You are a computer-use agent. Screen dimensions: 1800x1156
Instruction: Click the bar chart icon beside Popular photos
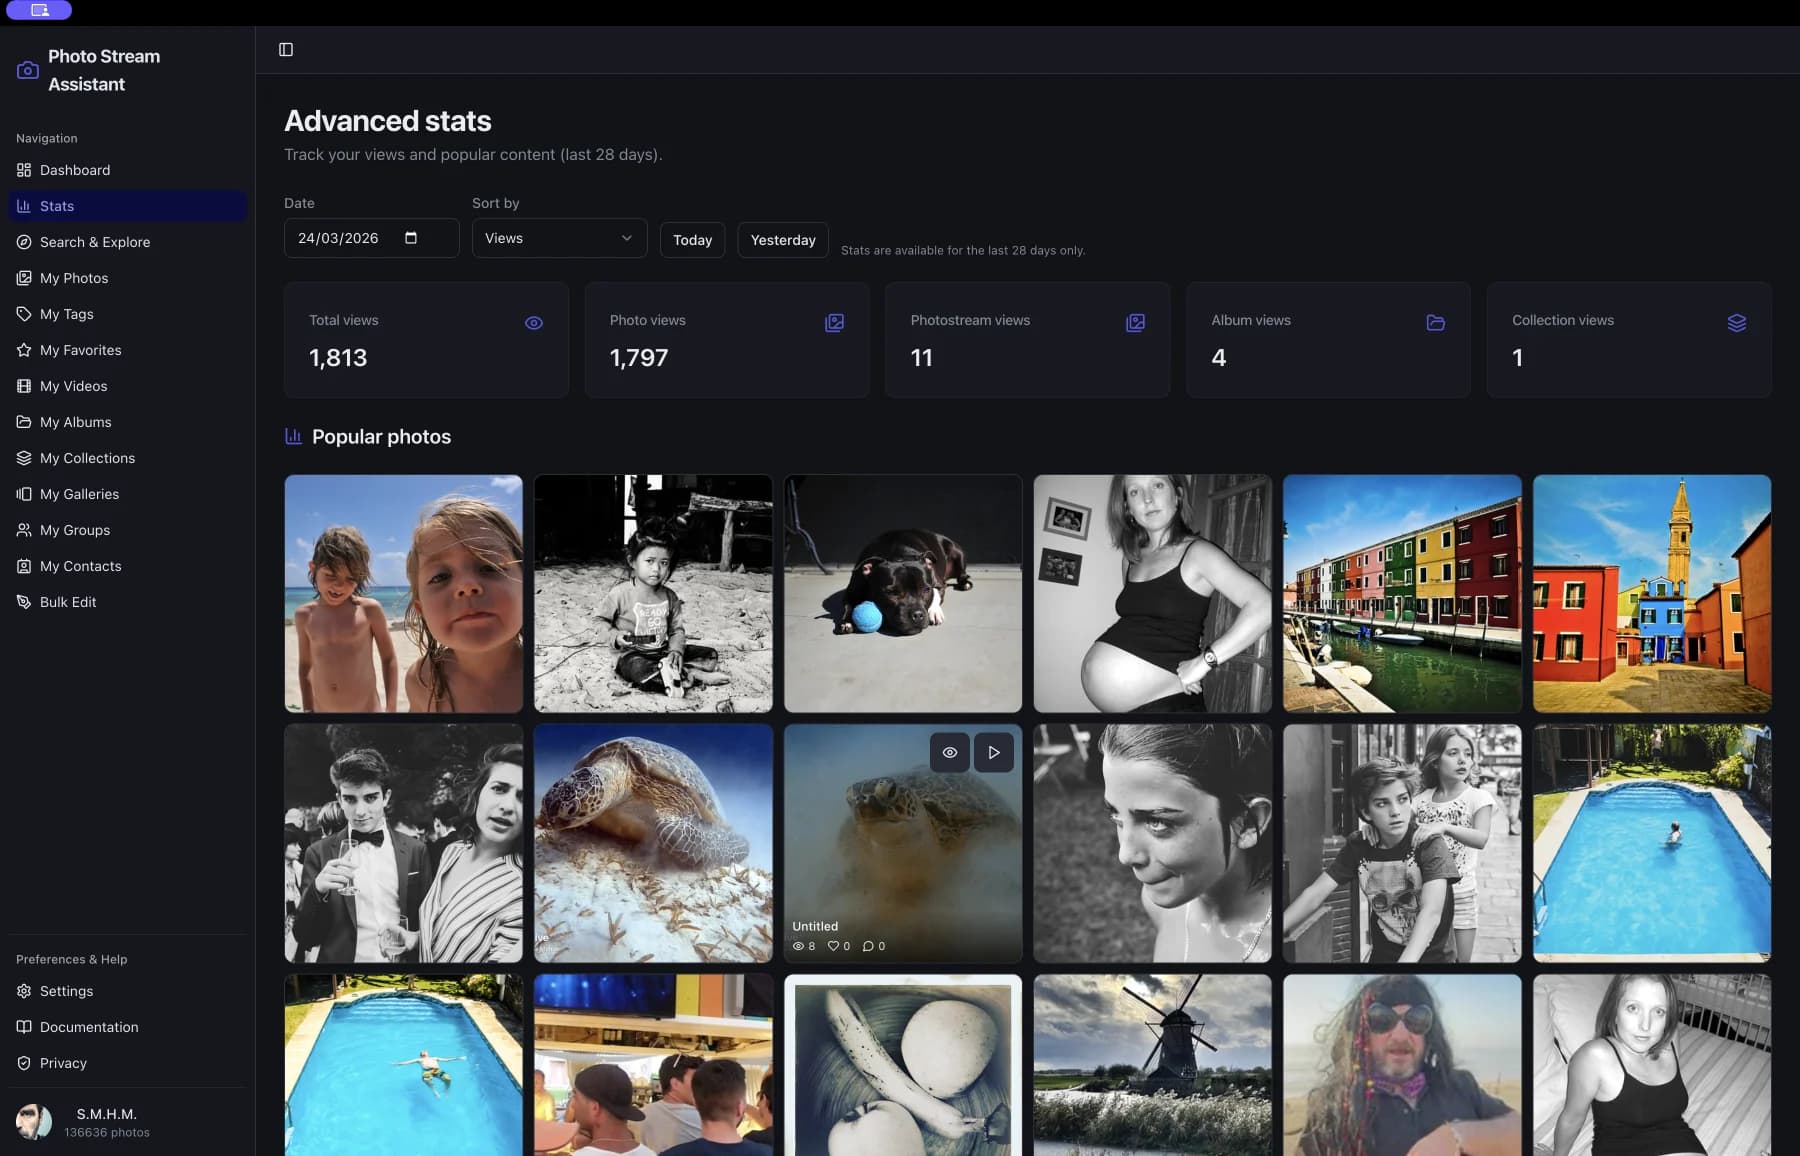(x=293, y=436)
